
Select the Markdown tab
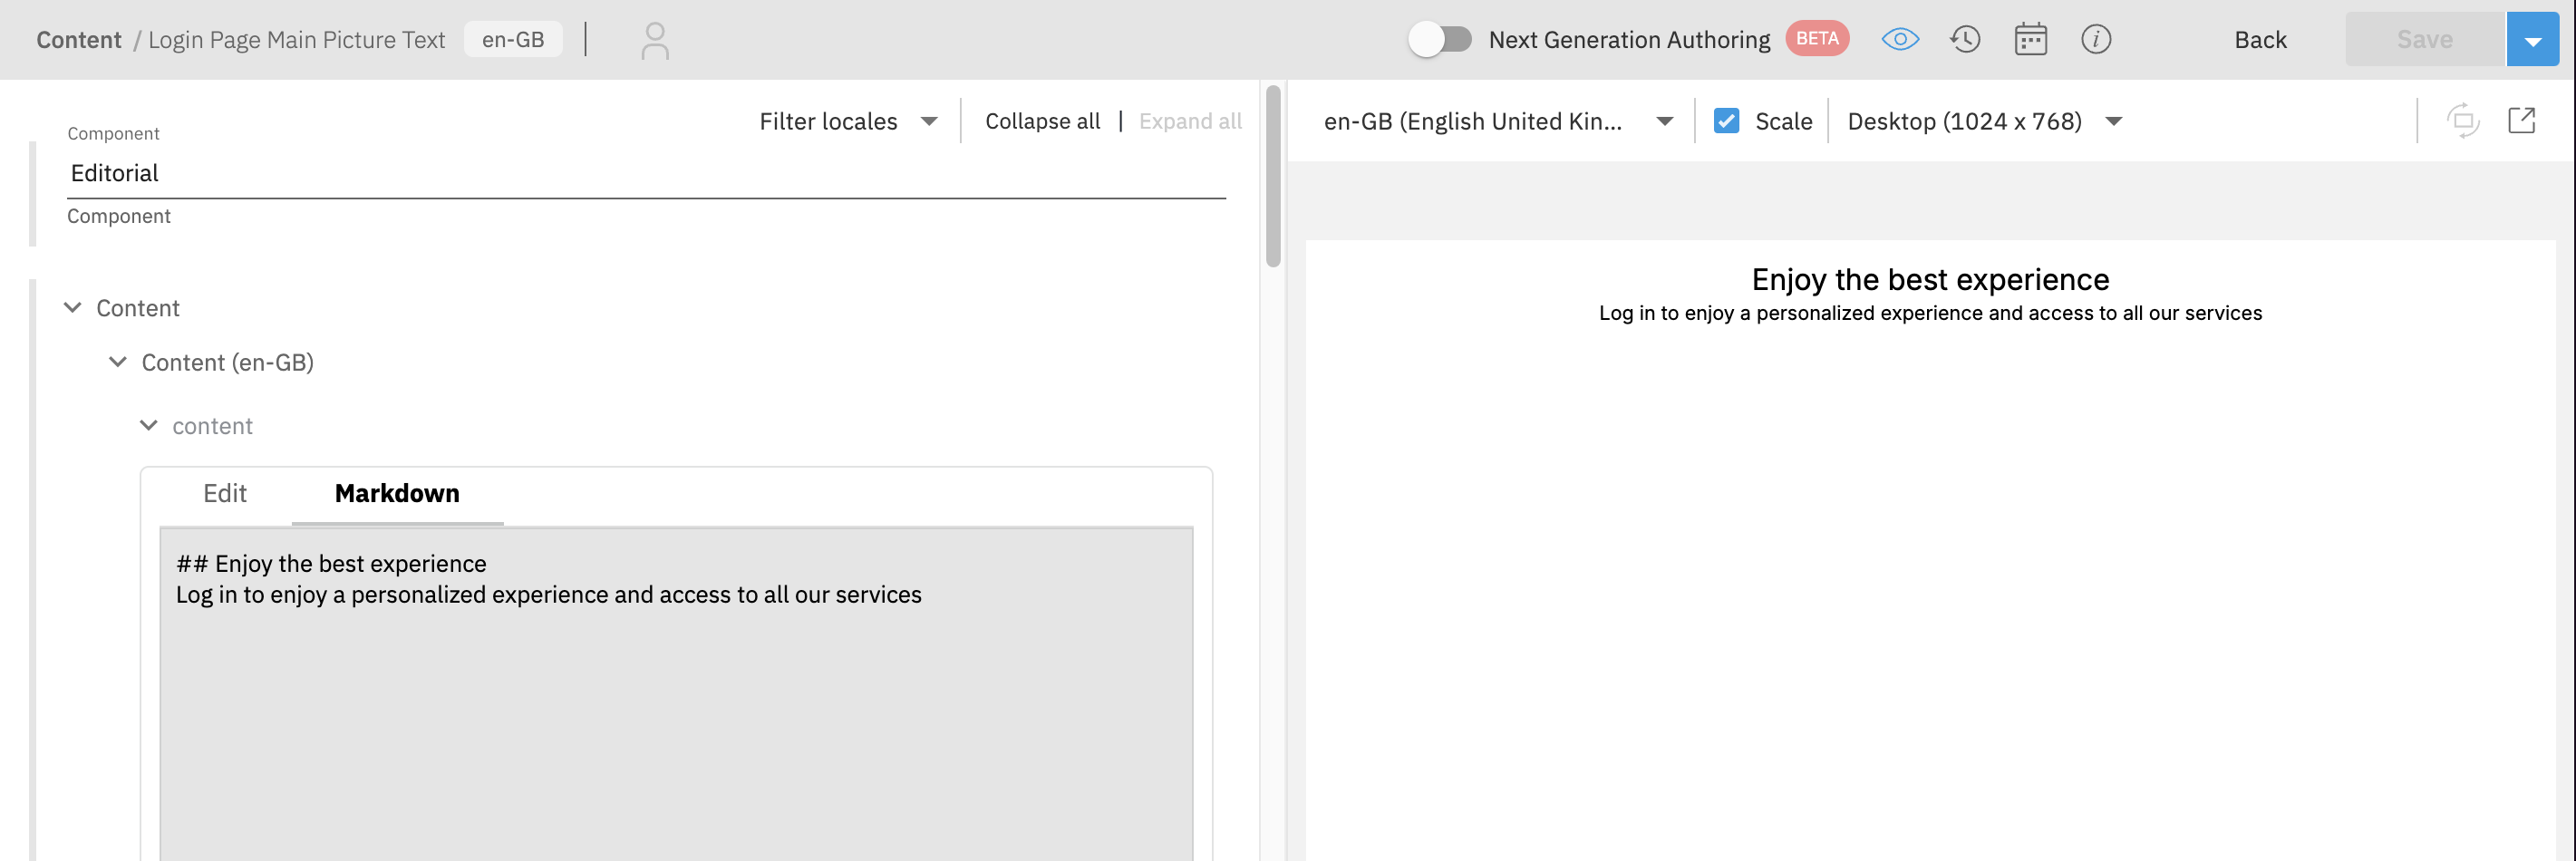397,493
